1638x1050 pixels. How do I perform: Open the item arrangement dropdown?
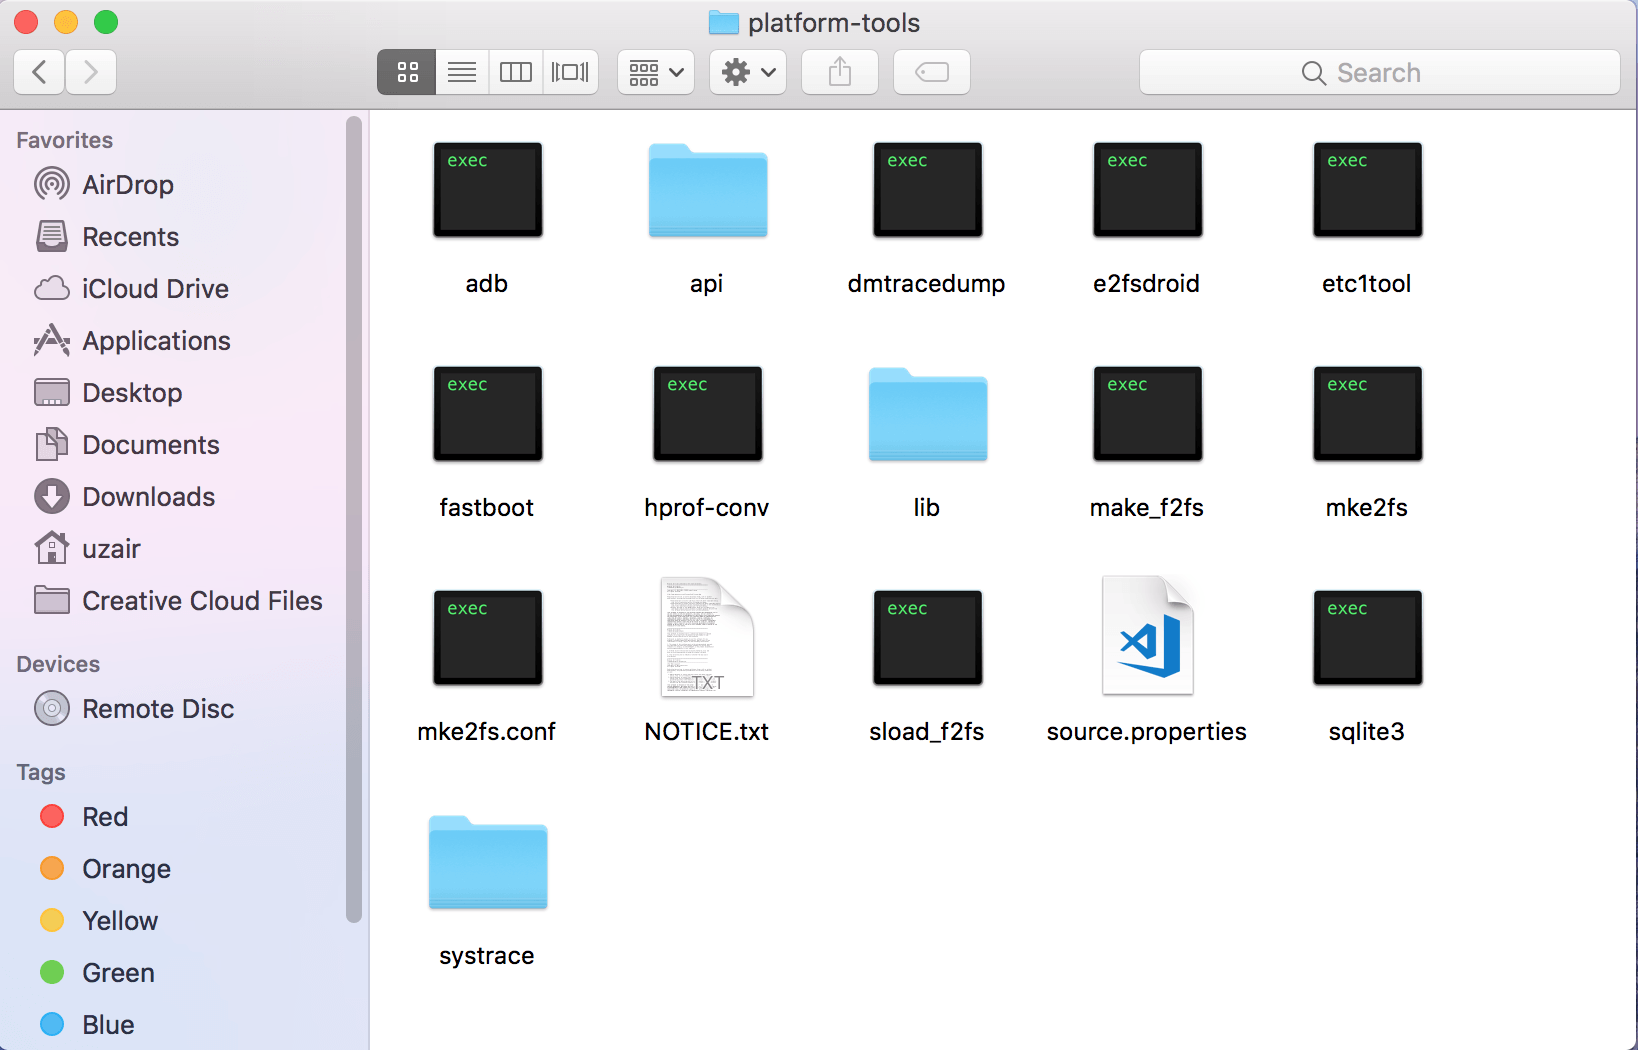tap(656, 72)
